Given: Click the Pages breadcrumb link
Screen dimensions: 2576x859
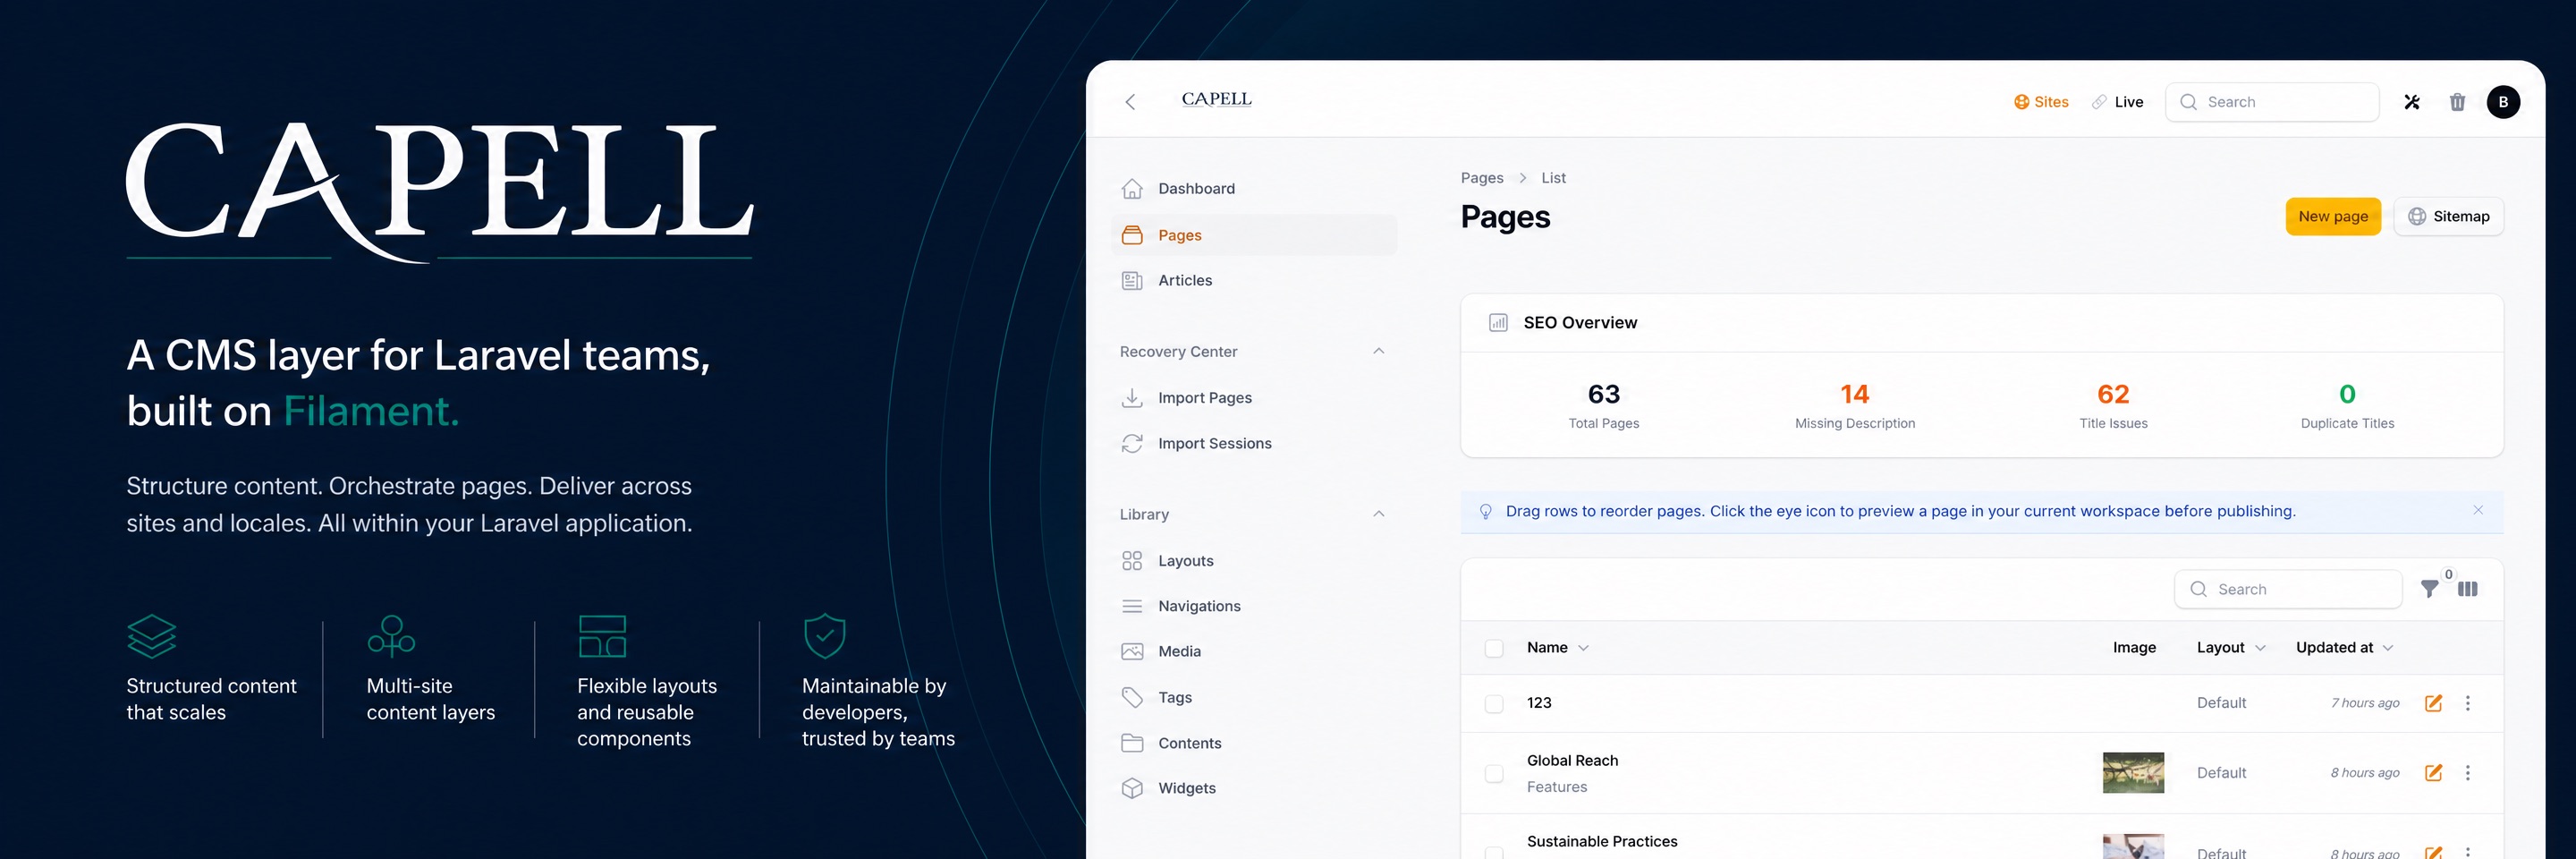Looking at the screenshot, I should click(x=1482, y=178).
